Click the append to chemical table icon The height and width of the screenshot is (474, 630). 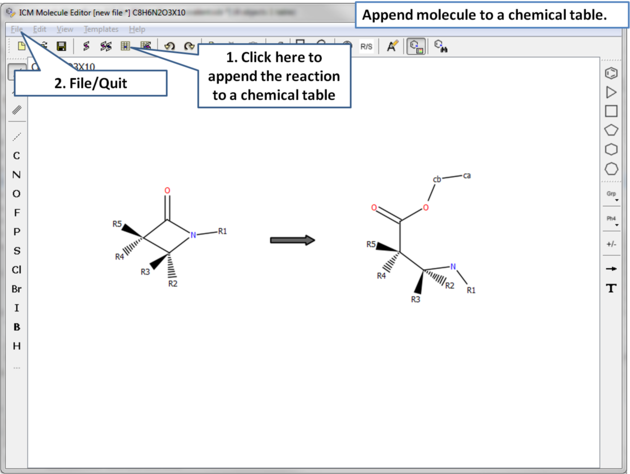[x=125, y=46]
